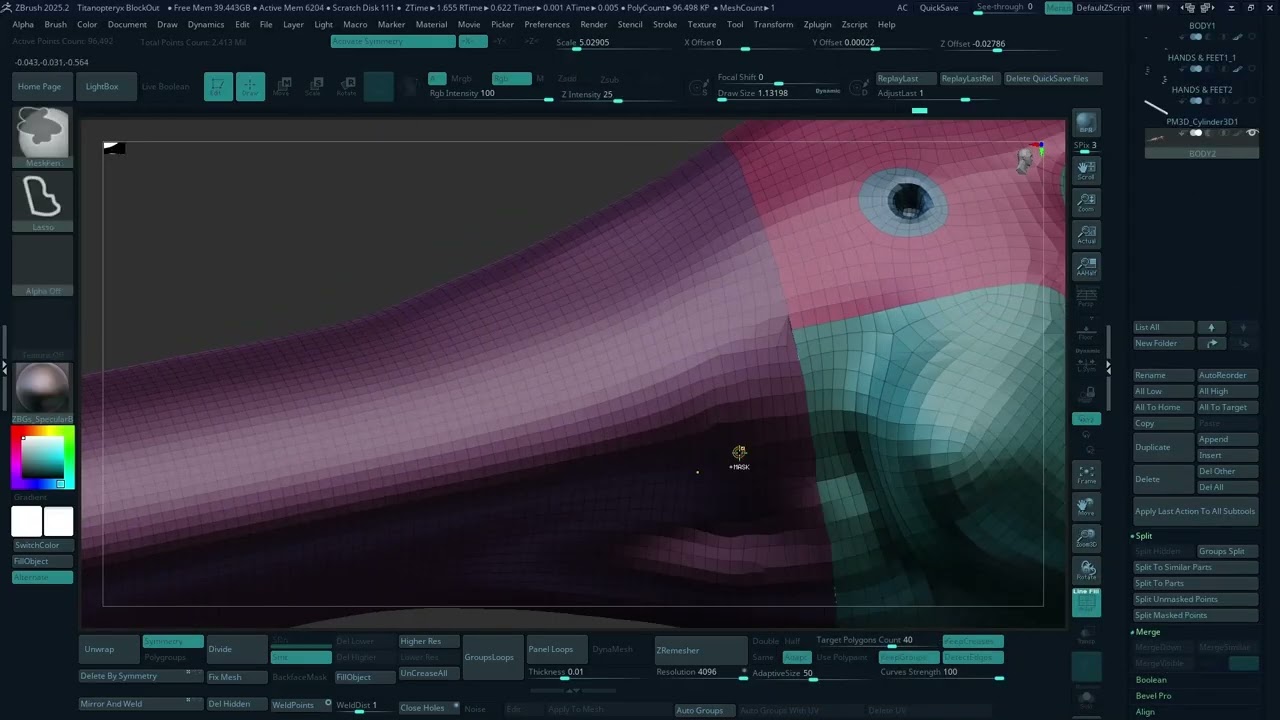Open the Alpha Off picker
Screen dimensions: 1280x720
point(43,266)
